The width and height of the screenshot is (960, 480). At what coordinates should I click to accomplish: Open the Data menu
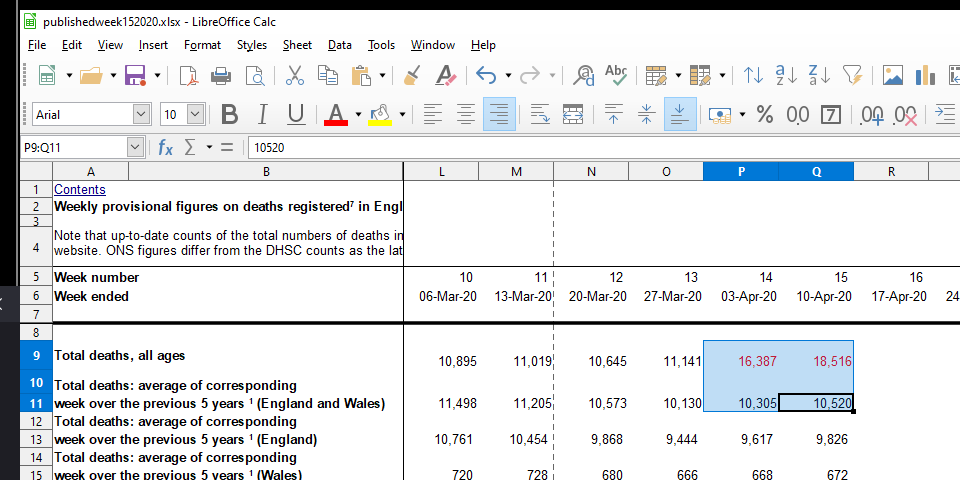339,45
